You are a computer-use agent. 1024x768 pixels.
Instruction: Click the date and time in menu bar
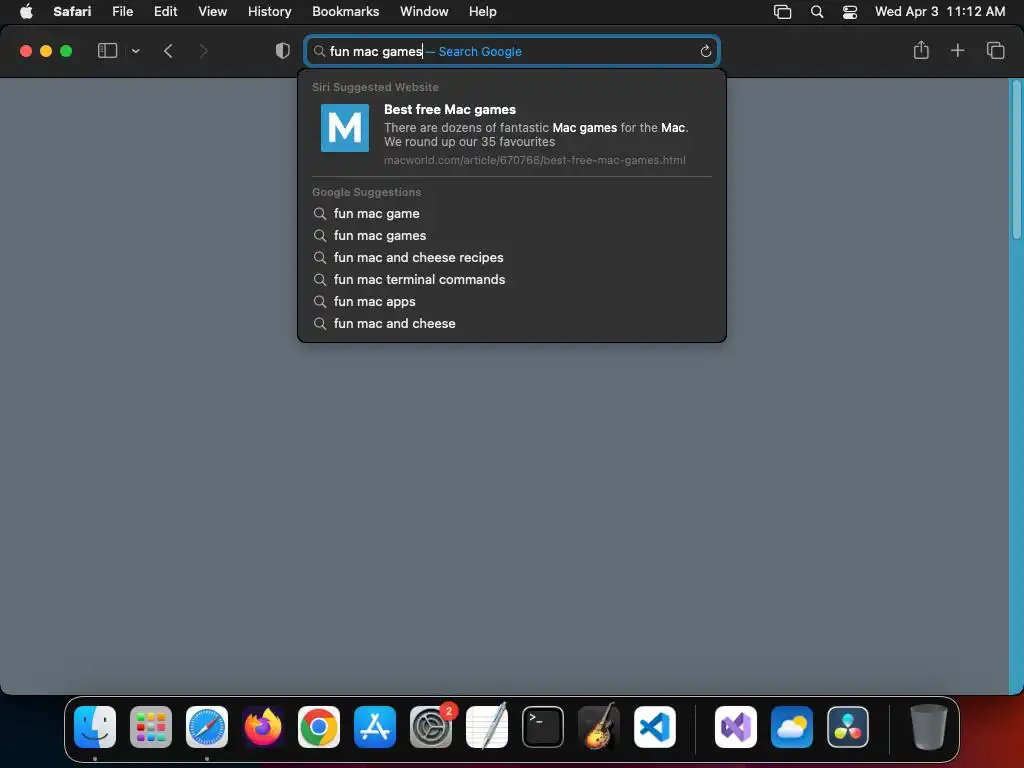click(940, 11)
